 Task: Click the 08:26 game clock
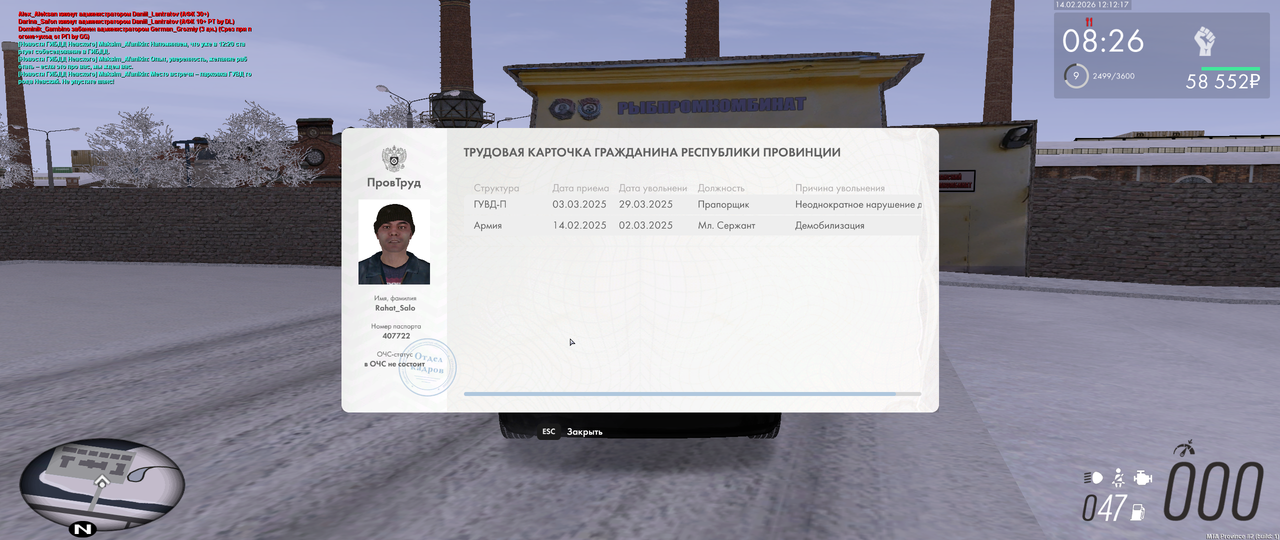point(1103,42)
